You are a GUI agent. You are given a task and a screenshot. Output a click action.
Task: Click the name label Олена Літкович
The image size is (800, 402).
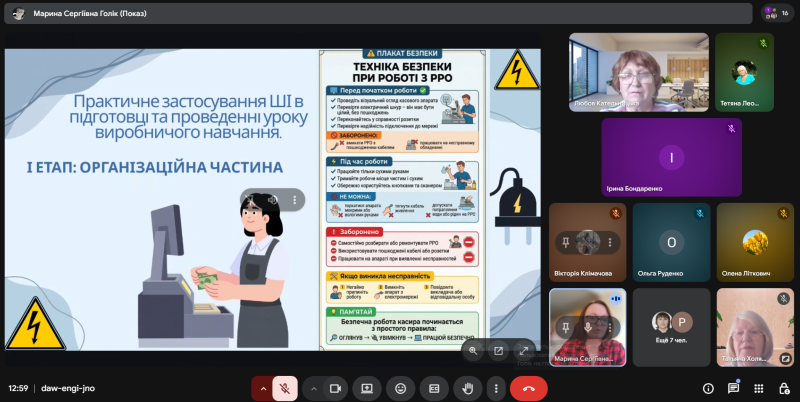click(746, 273)
